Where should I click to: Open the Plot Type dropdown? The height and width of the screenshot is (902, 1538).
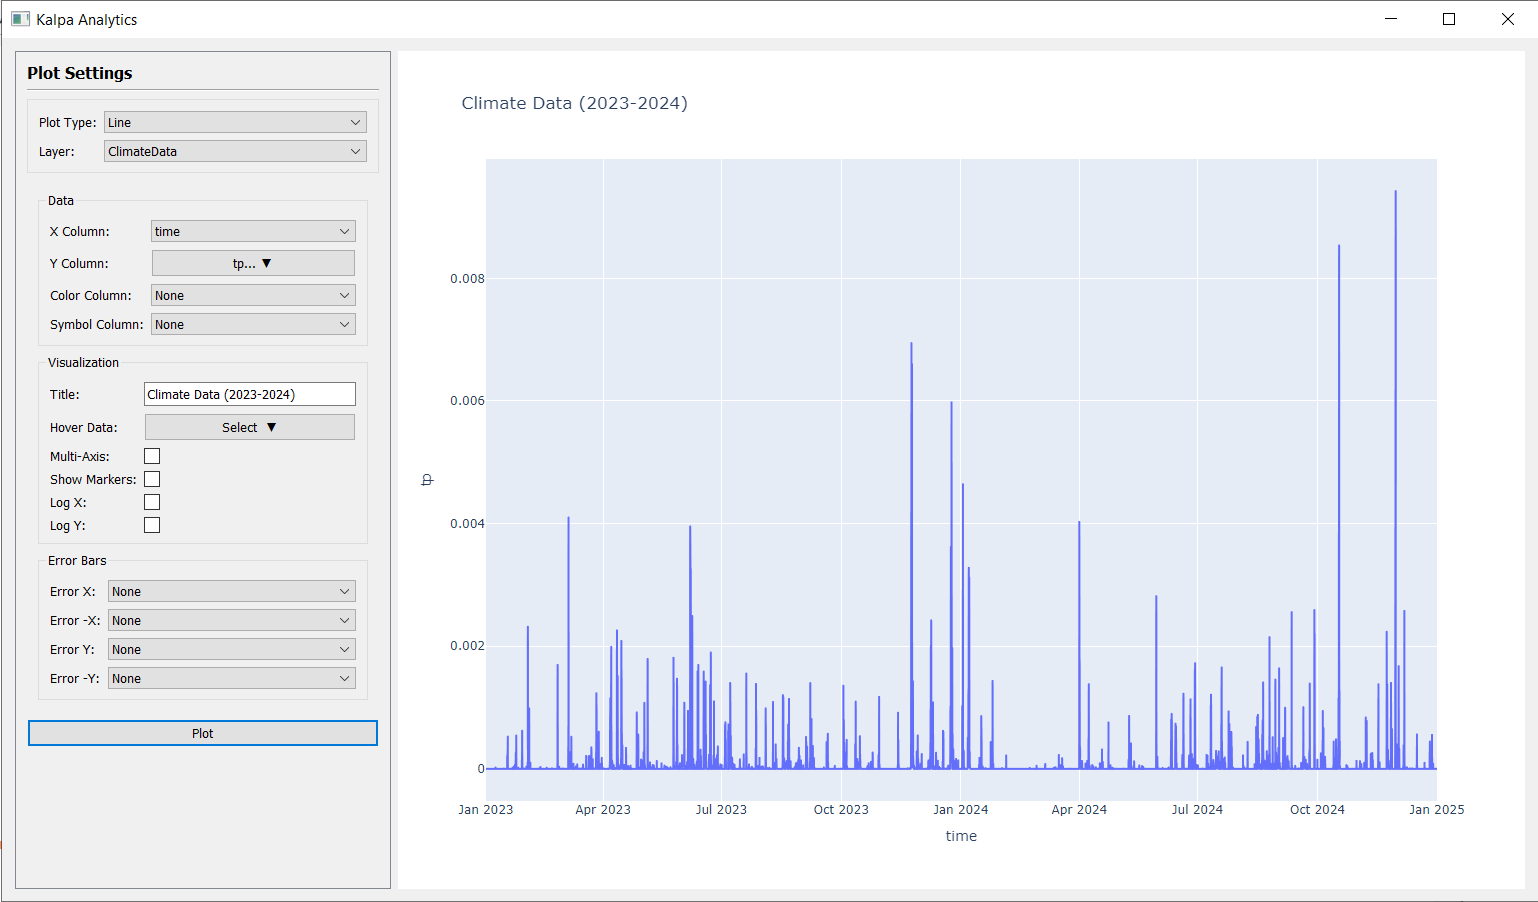(x=235, y=122)
